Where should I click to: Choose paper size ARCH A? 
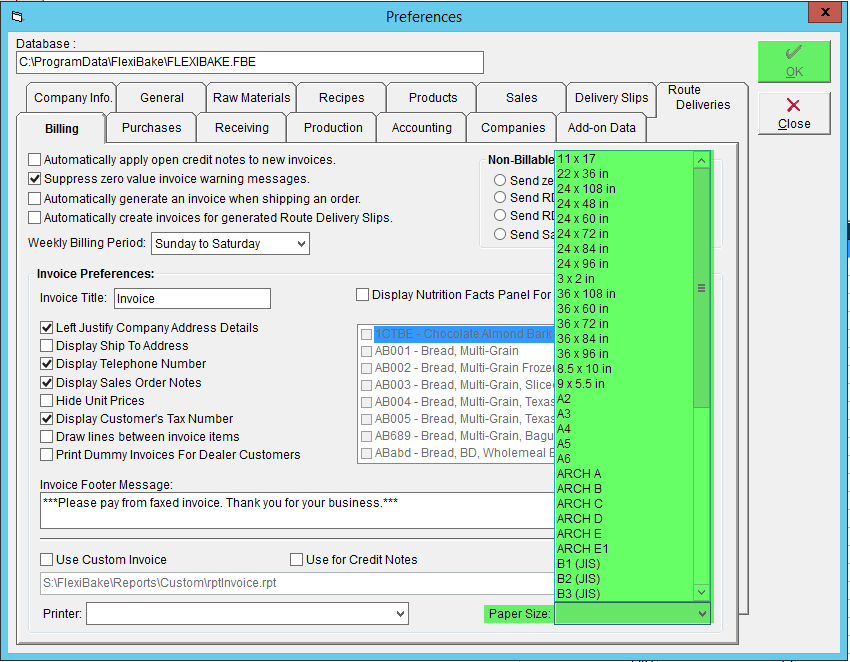[x=624, y=474]
